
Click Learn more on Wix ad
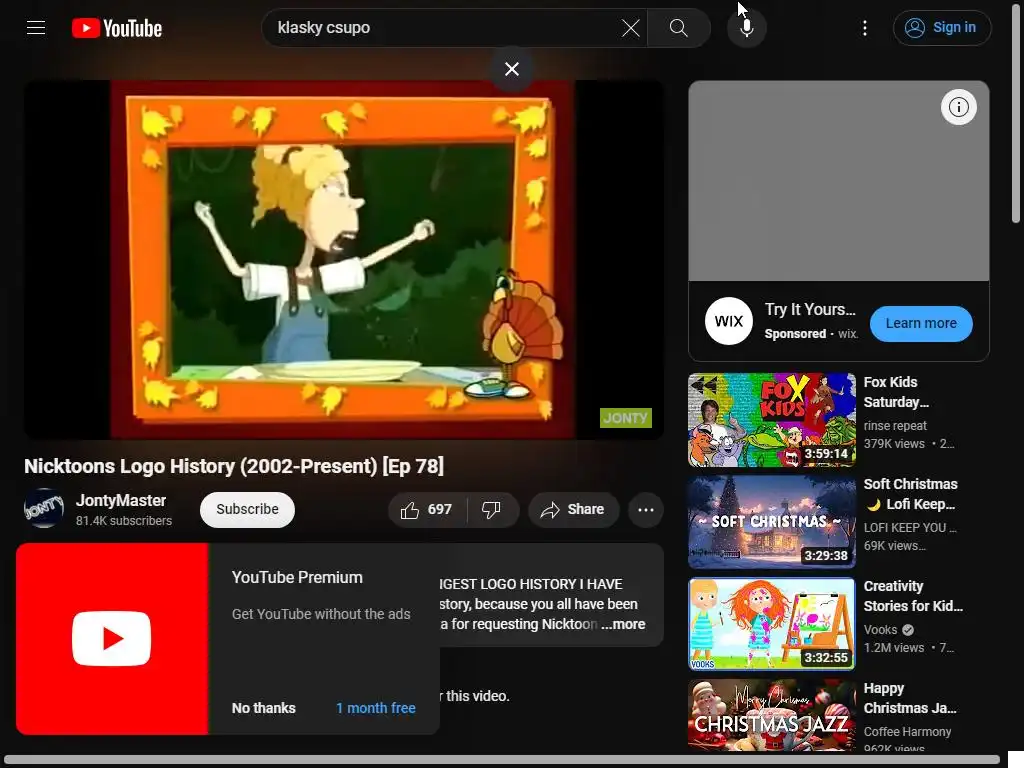(921, 323)
